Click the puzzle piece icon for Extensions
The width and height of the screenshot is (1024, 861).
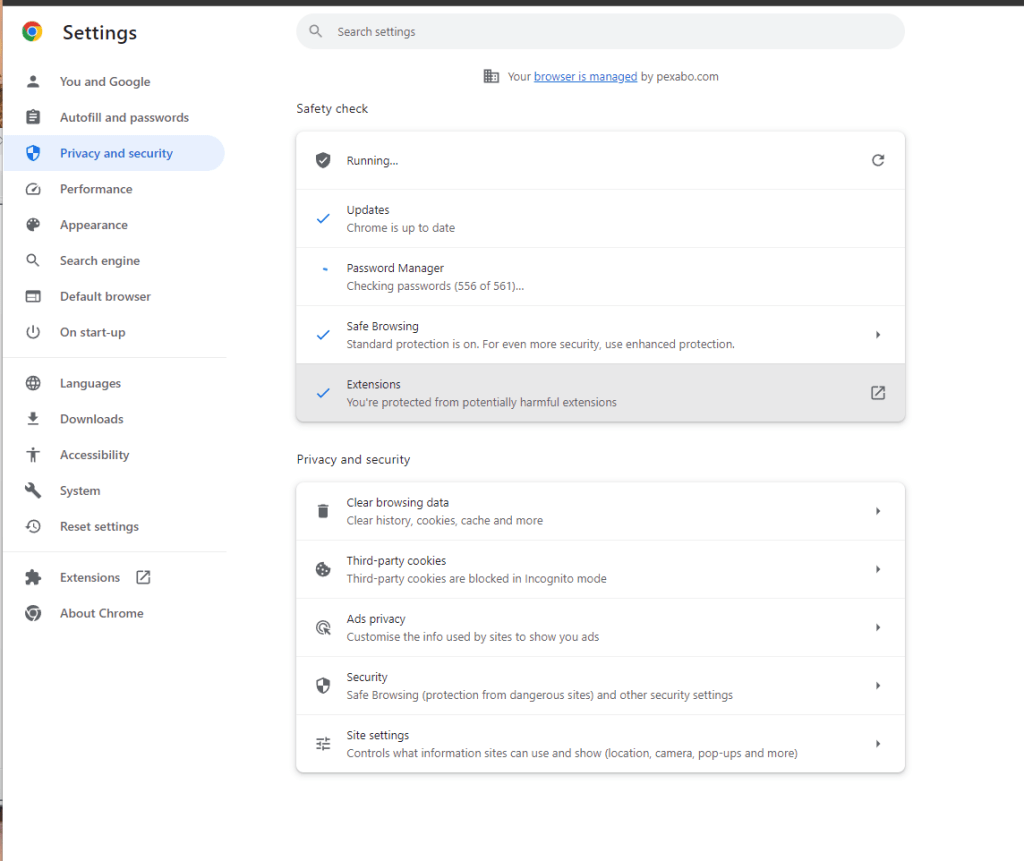pos(33,577)
